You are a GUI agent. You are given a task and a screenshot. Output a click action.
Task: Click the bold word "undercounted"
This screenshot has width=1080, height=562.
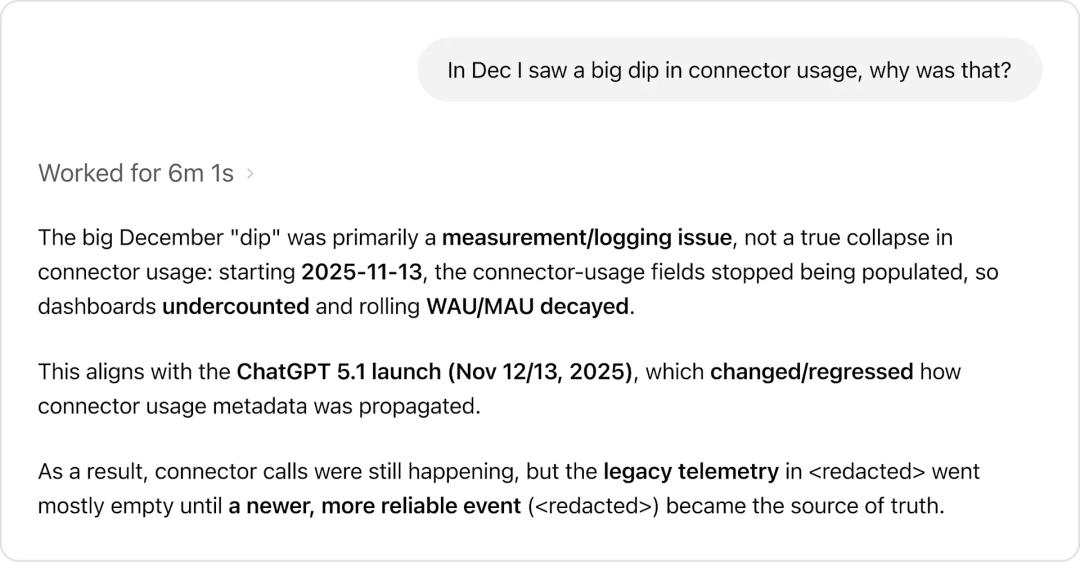235,306
